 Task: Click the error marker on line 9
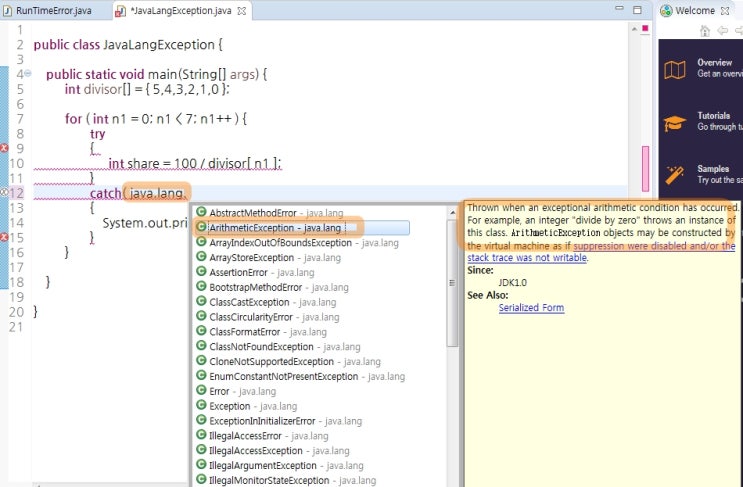pyautogui.click(x=4, y=144)
